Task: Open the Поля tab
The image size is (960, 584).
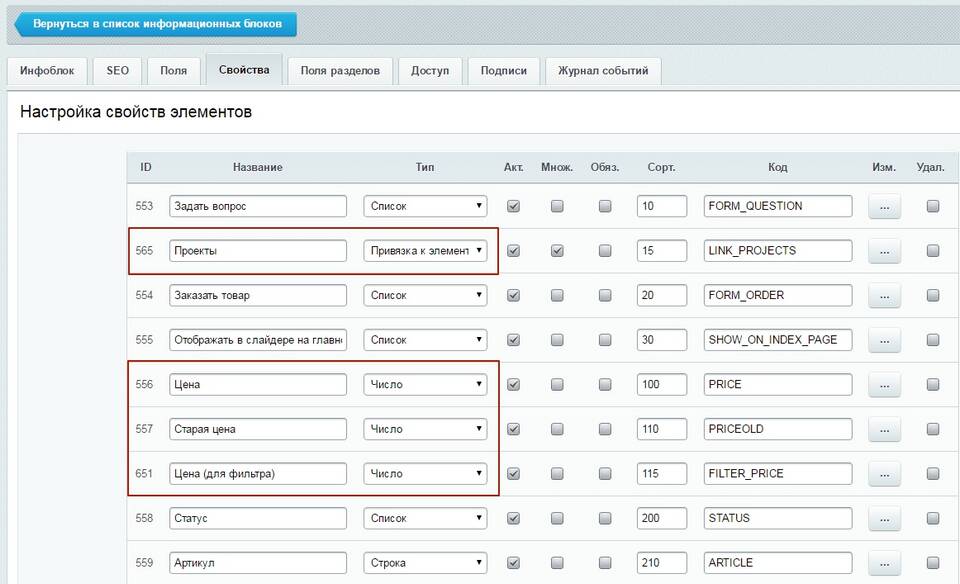Action: [x=174, y=71]
